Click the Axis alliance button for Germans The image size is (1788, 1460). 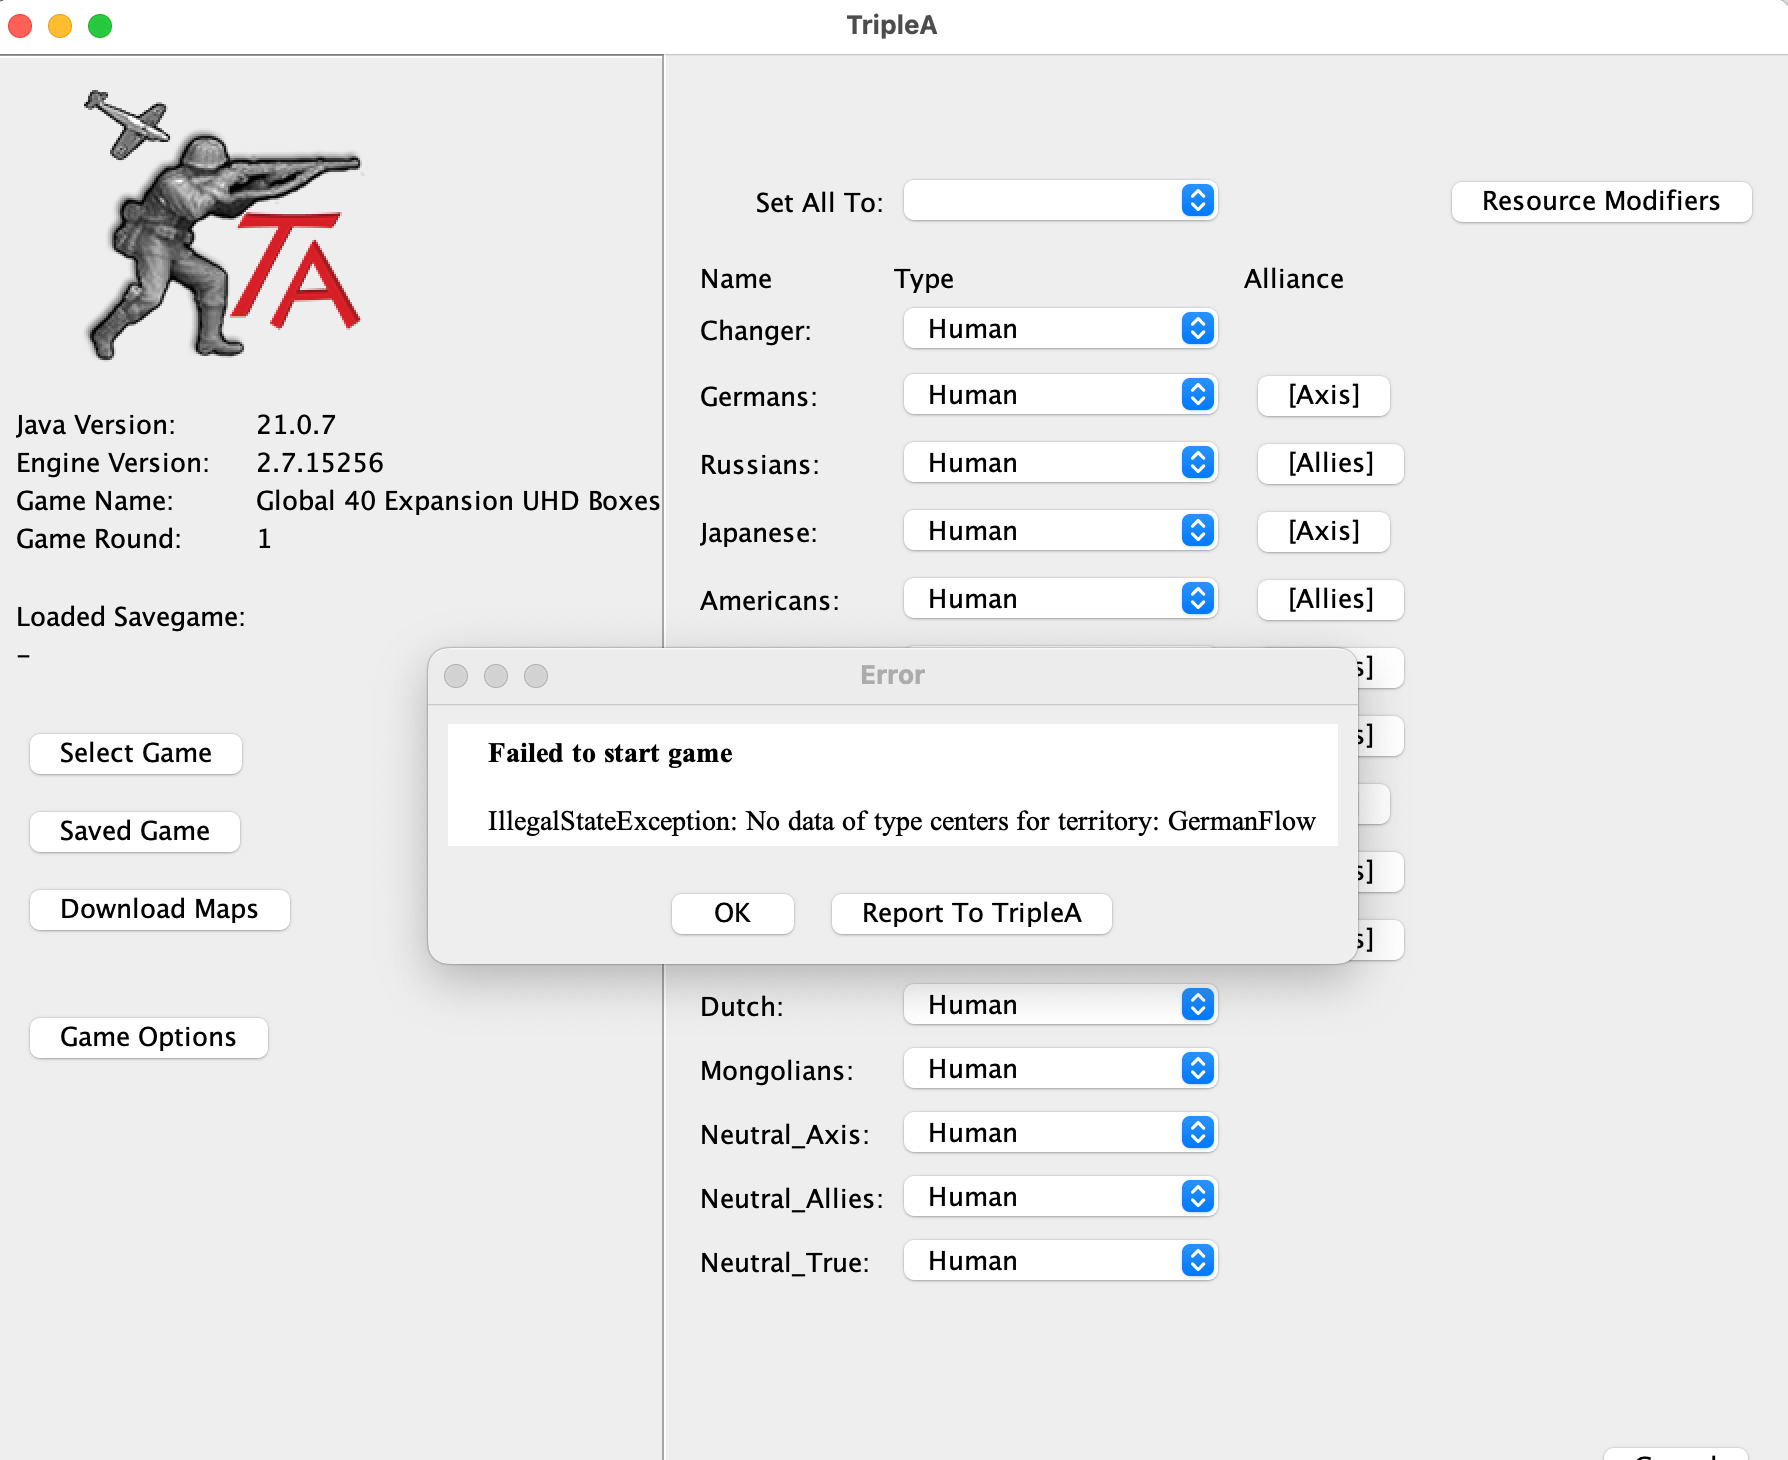pos(1323,395)
